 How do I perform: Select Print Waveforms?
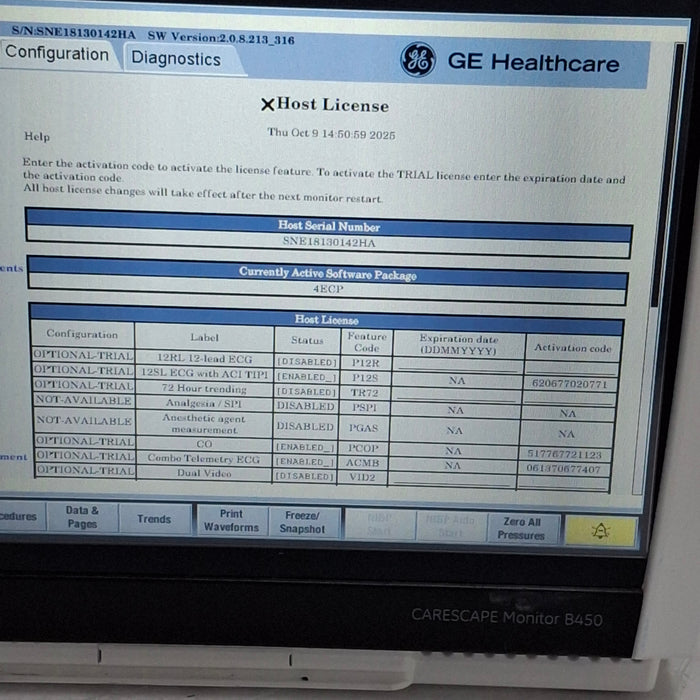point(231,521)
